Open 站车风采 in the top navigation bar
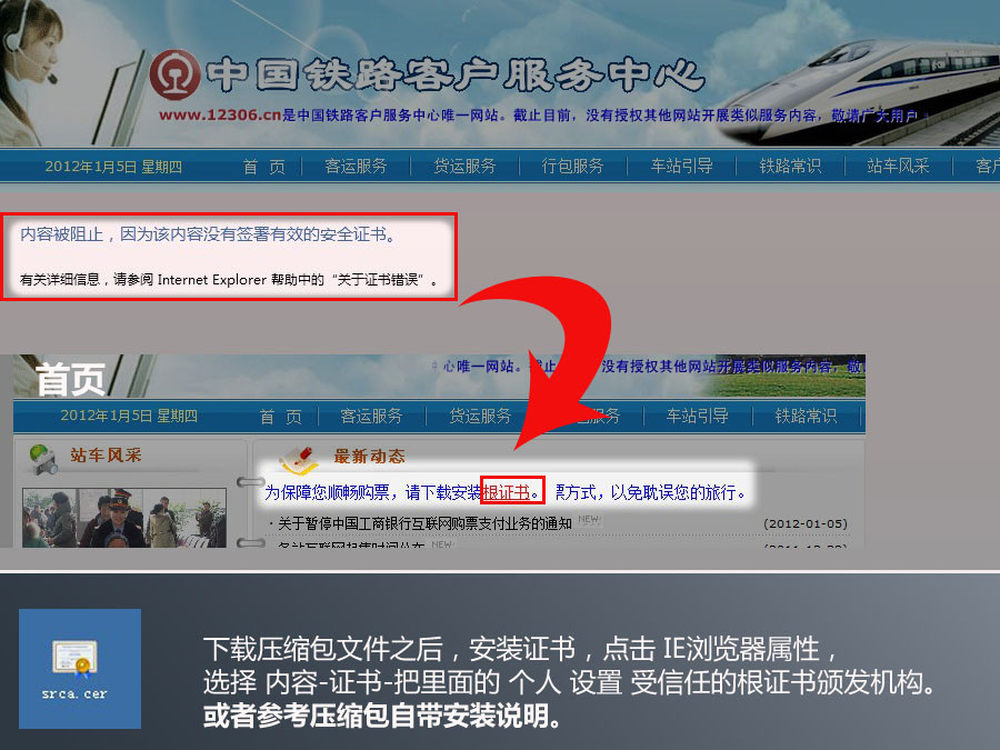1000x750 pixels. click(898, 166)
